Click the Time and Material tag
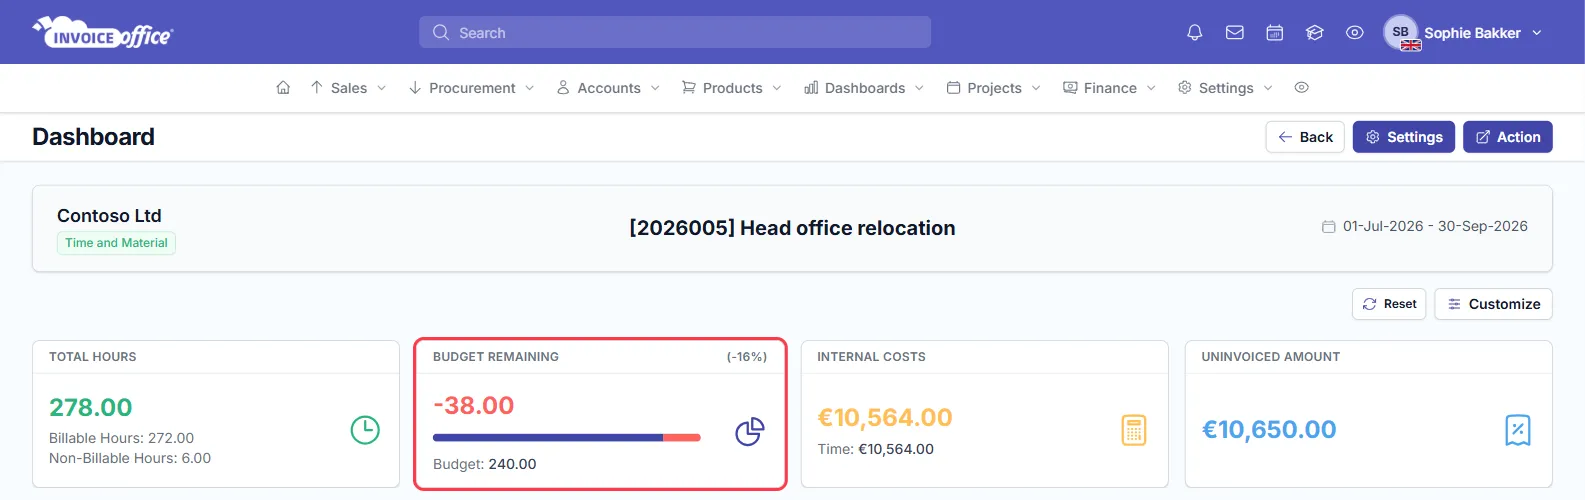 coord(116,243)
